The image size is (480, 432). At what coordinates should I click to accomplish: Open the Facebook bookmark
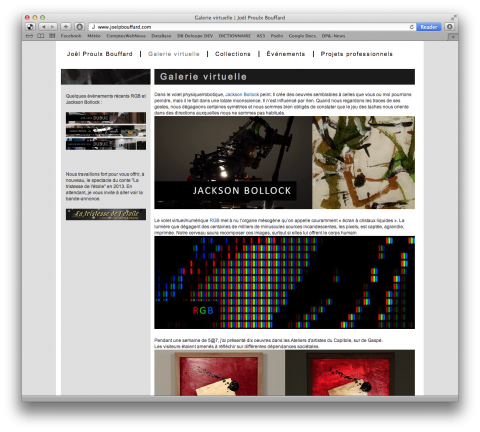coord(71,36)
